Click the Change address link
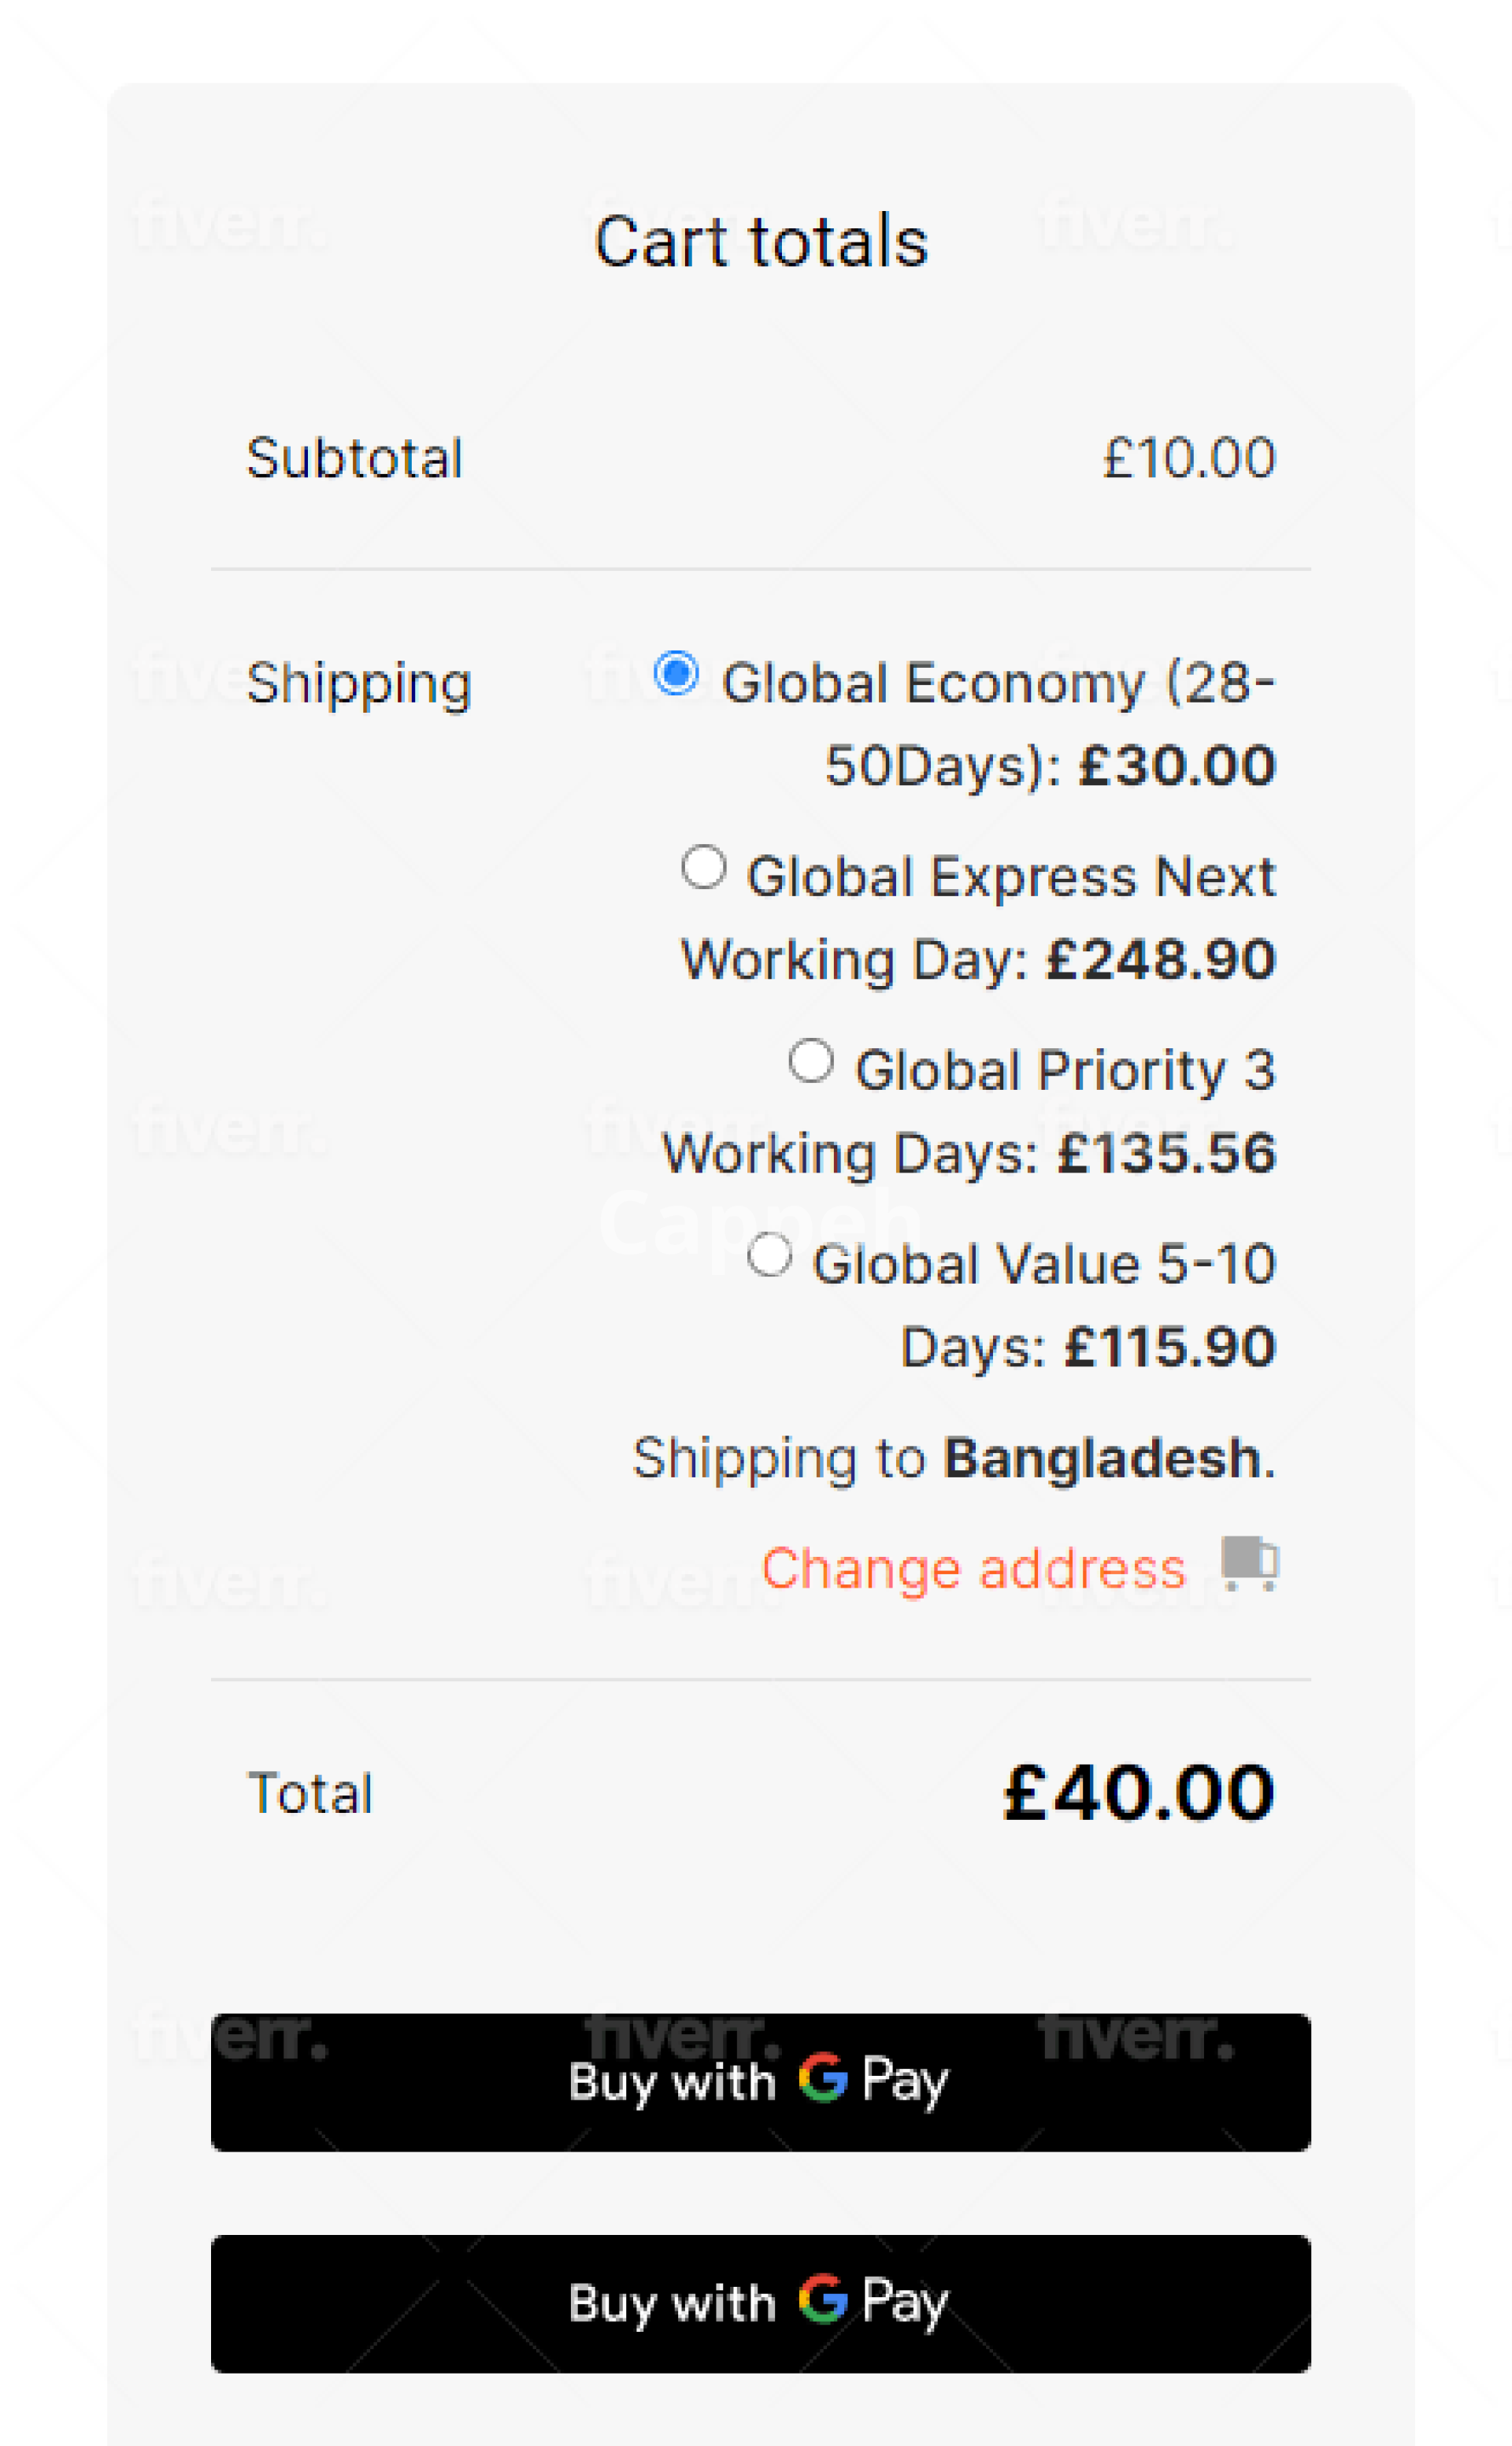1512x2446 pixels. (973, 1568)
